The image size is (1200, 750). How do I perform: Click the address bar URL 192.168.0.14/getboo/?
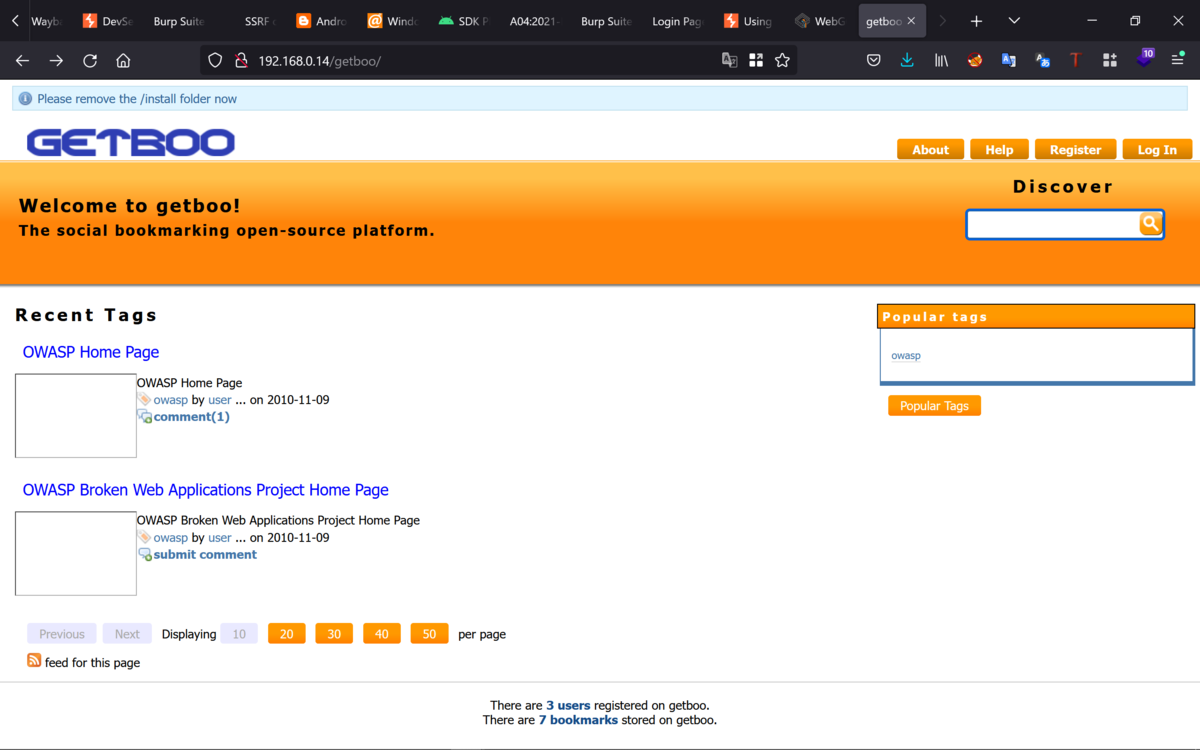(320, 61)
